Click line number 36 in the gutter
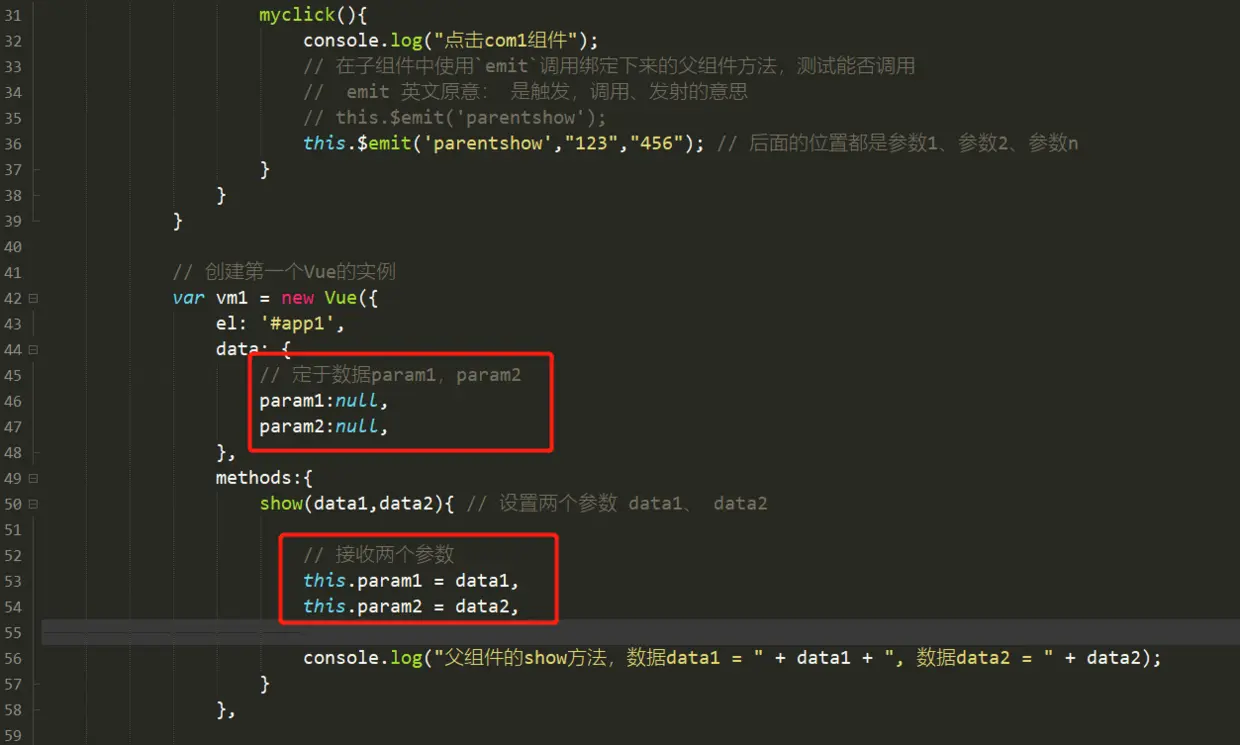This screenshot has width=1240, height=745. (13, 143)
